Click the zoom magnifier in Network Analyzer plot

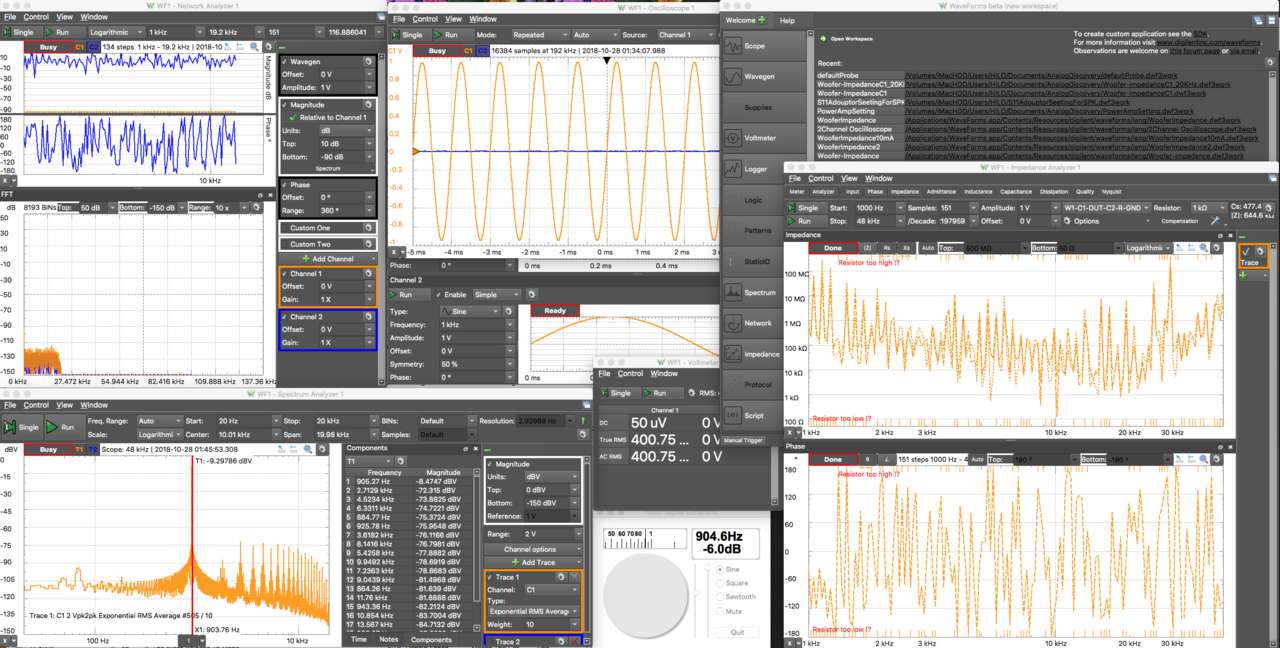pyautogui.click(x=255, y=47)
